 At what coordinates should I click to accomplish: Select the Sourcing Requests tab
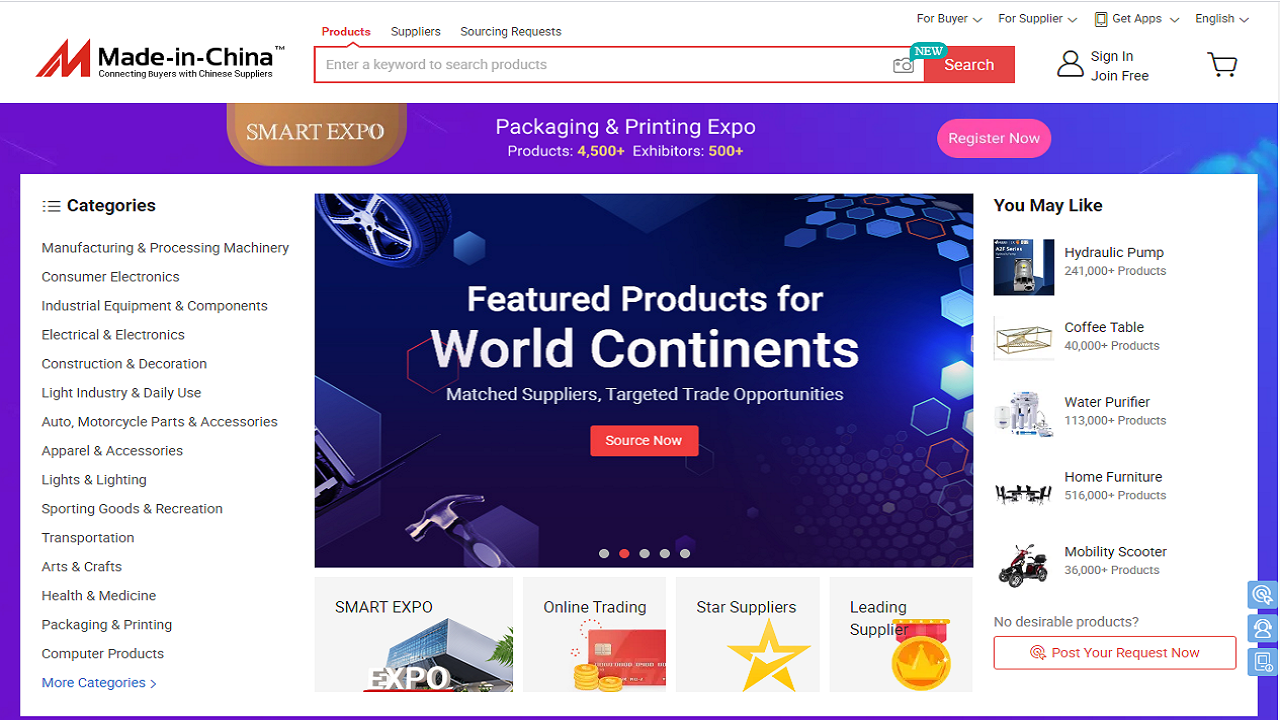point(510,32)
